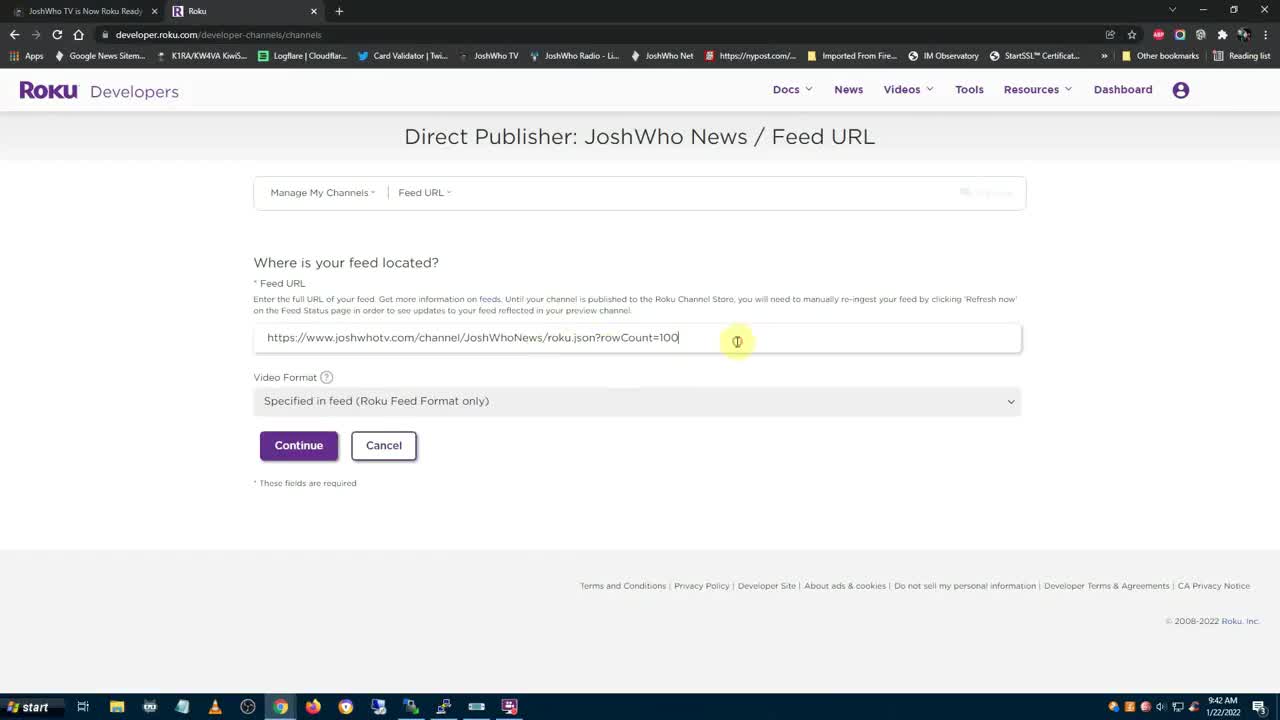Open the IM Observatory bookmark
The height and width of the screenshot is (720, 1280).
943,56
